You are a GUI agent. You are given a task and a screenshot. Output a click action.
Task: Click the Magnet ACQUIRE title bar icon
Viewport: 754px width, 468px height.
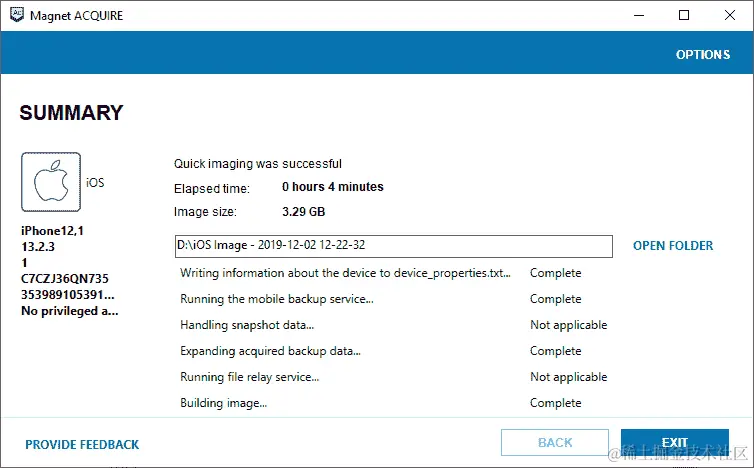[x=17, y=15]
